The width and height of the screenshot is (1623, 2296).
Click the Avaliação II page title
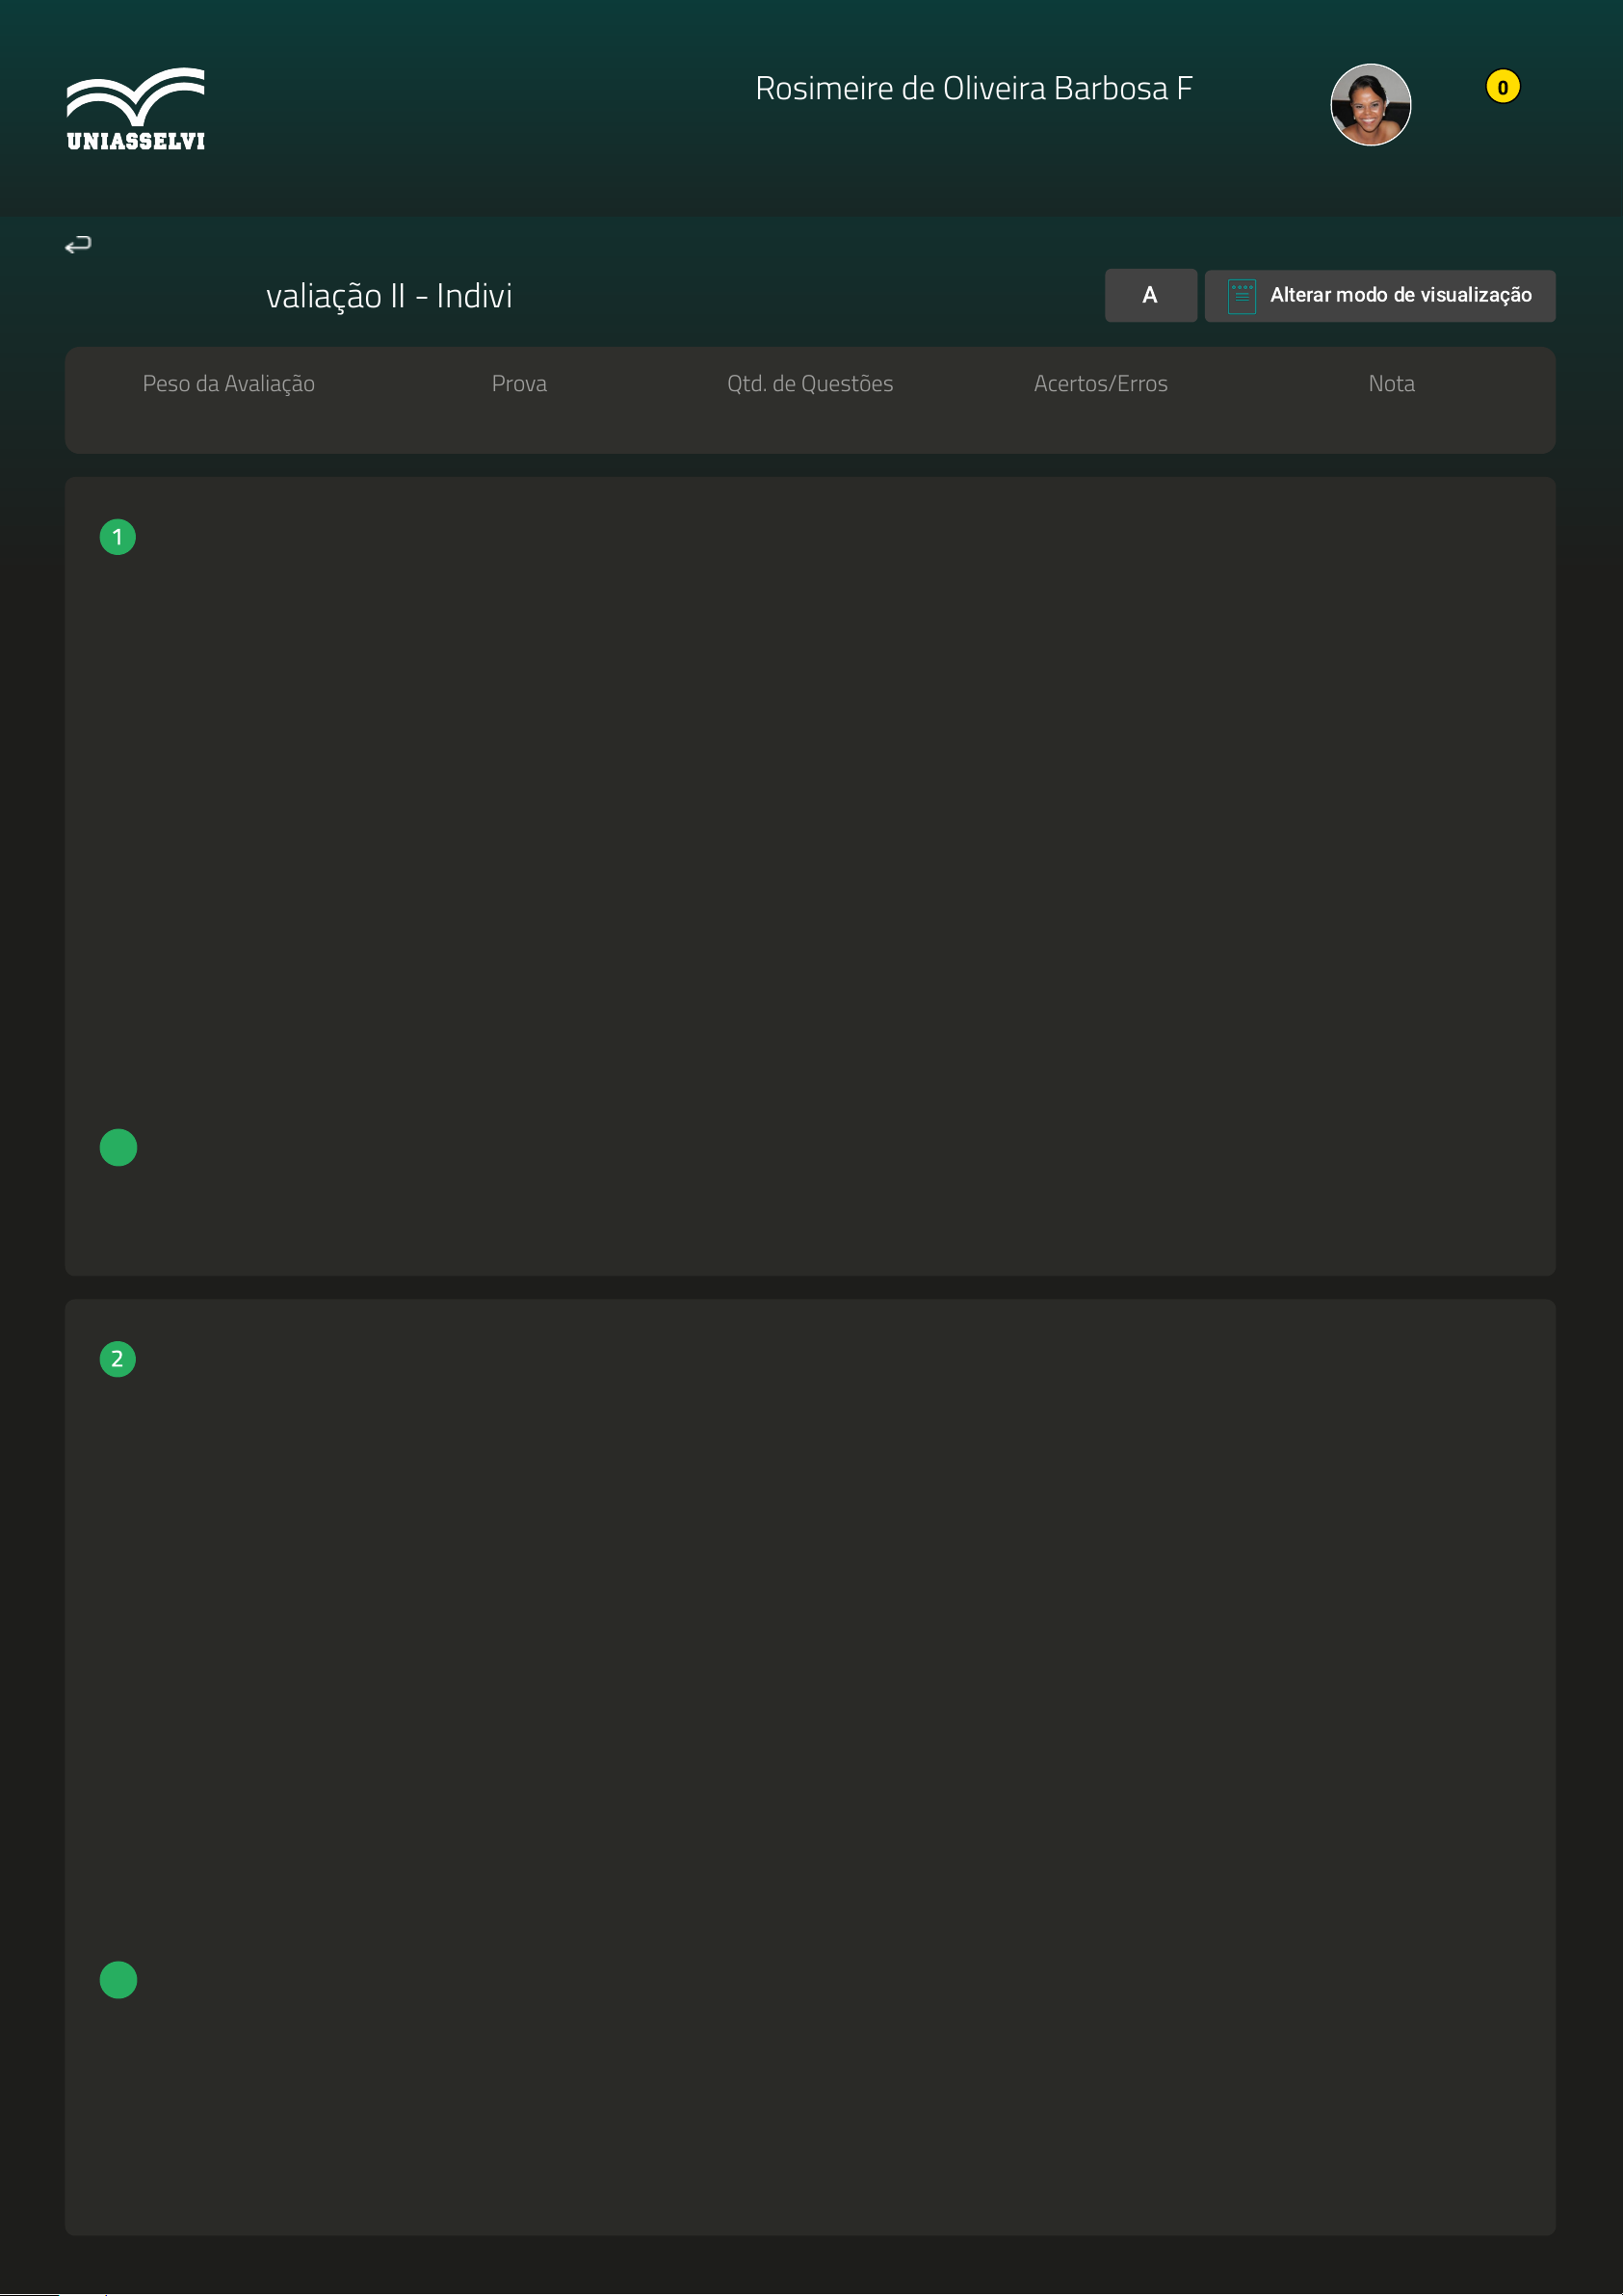point(389,296)
